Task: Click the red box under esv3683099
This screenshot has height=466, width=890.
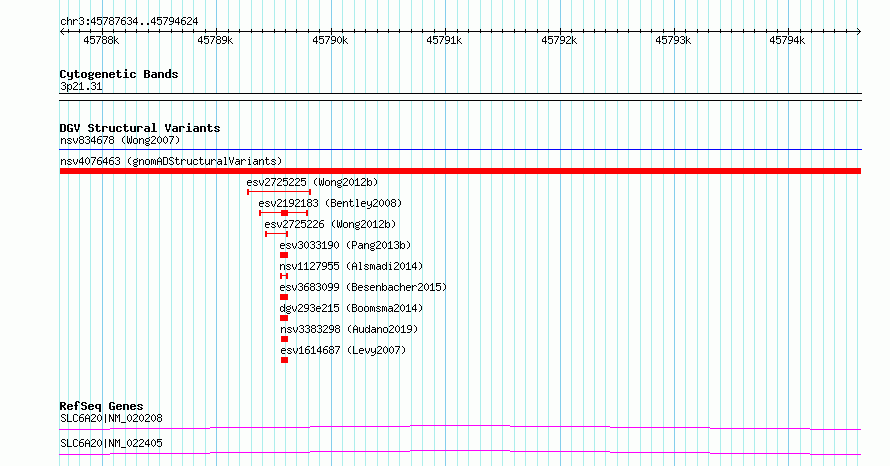Action: pos(284,297)
